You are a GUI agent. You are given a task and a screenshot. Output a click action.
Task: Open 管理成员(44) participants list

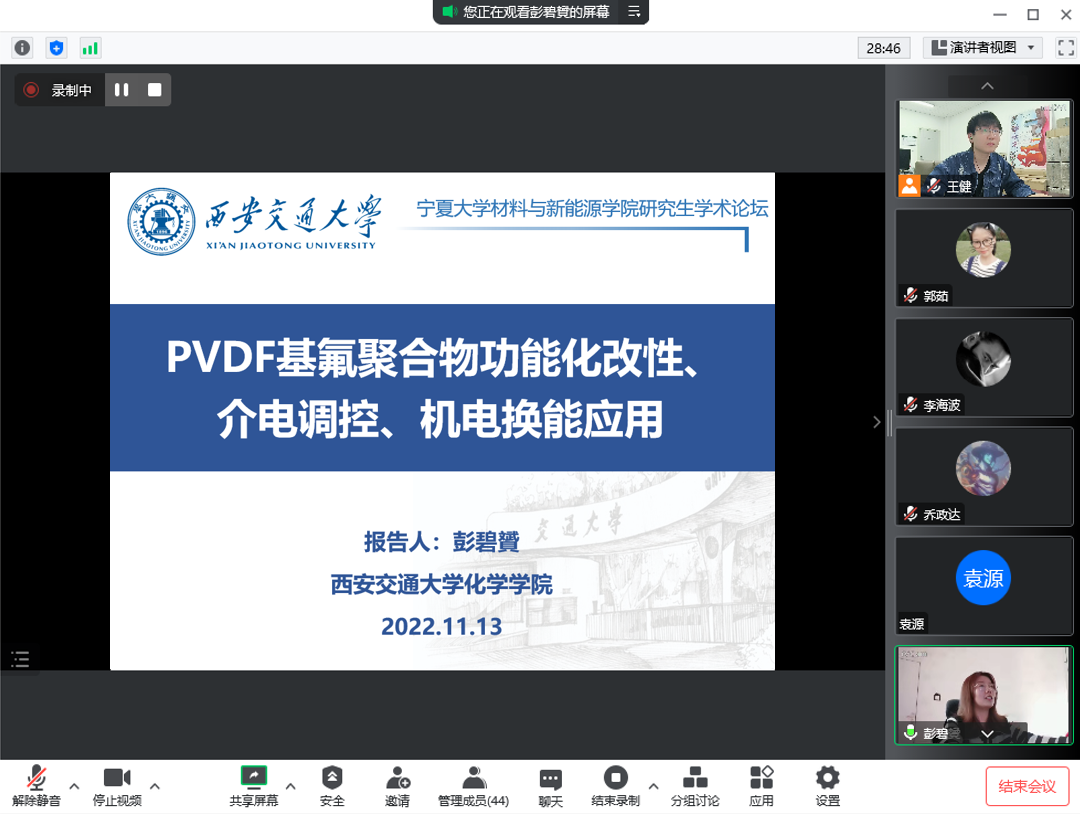(473, 786)
